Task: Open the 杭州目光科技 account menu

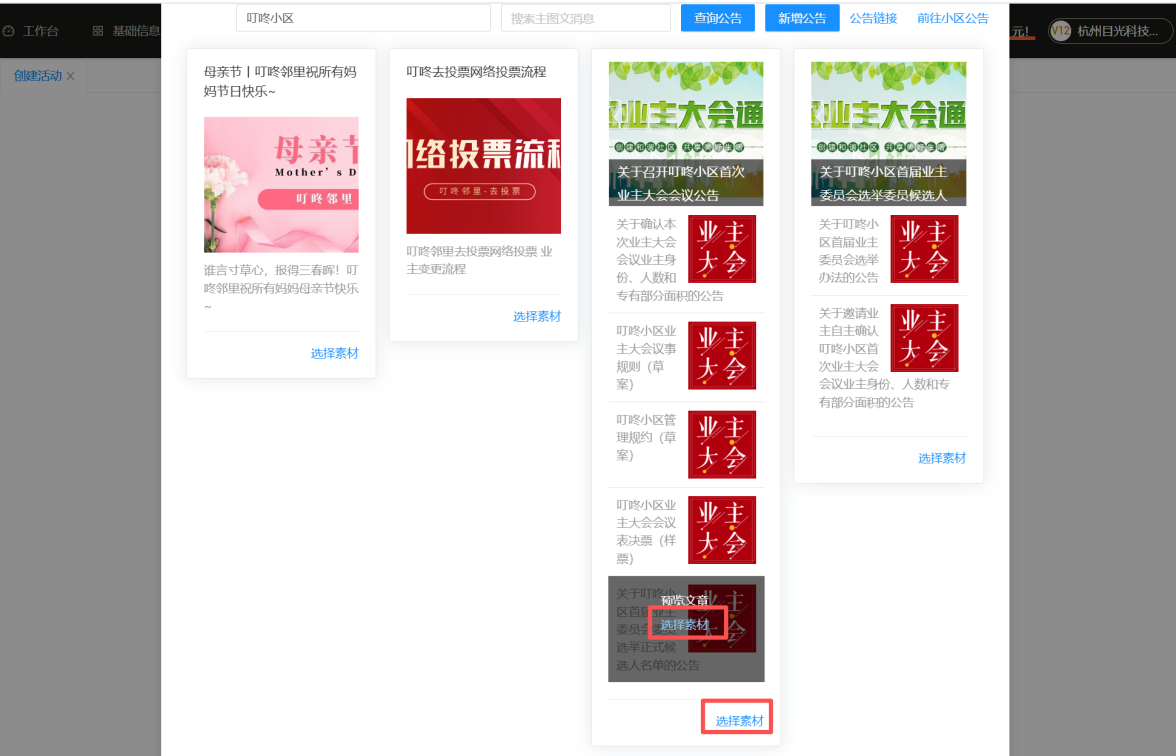Action: (x=1116, y=31)
